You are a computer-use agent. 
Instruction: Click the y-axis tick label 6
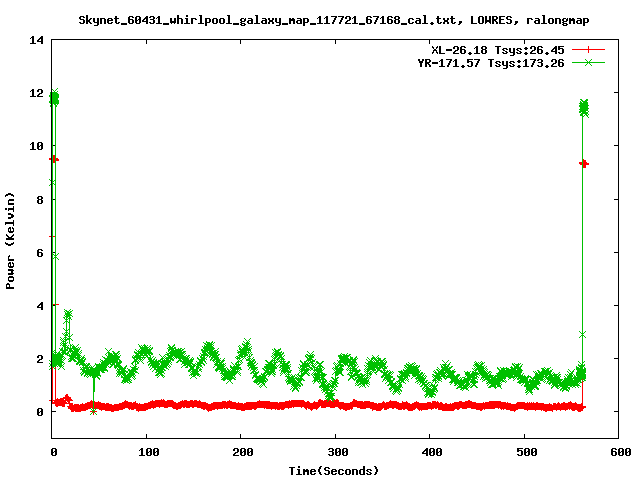(40, 253)
